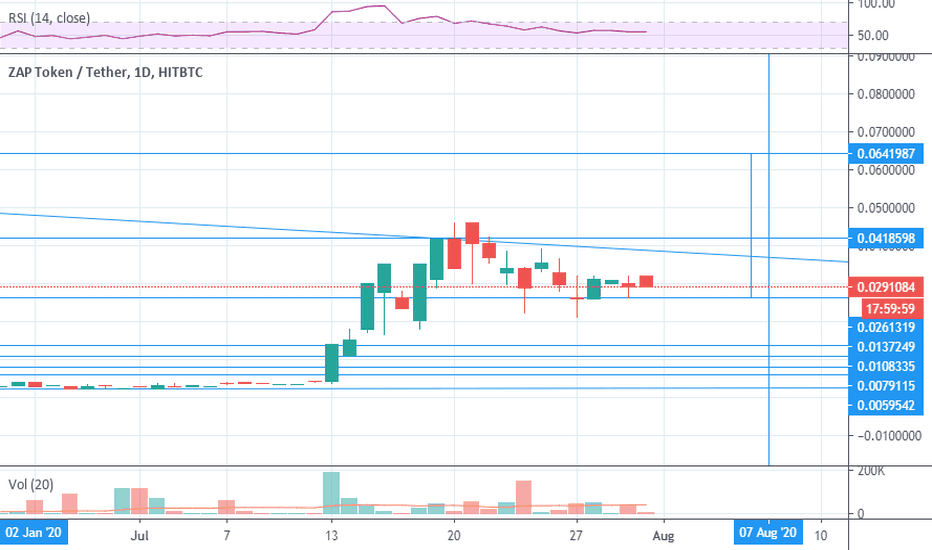The width and height of the screenshot is (932, 550).
Task: Click the highest red candle after 20
Action: point(472,233)
